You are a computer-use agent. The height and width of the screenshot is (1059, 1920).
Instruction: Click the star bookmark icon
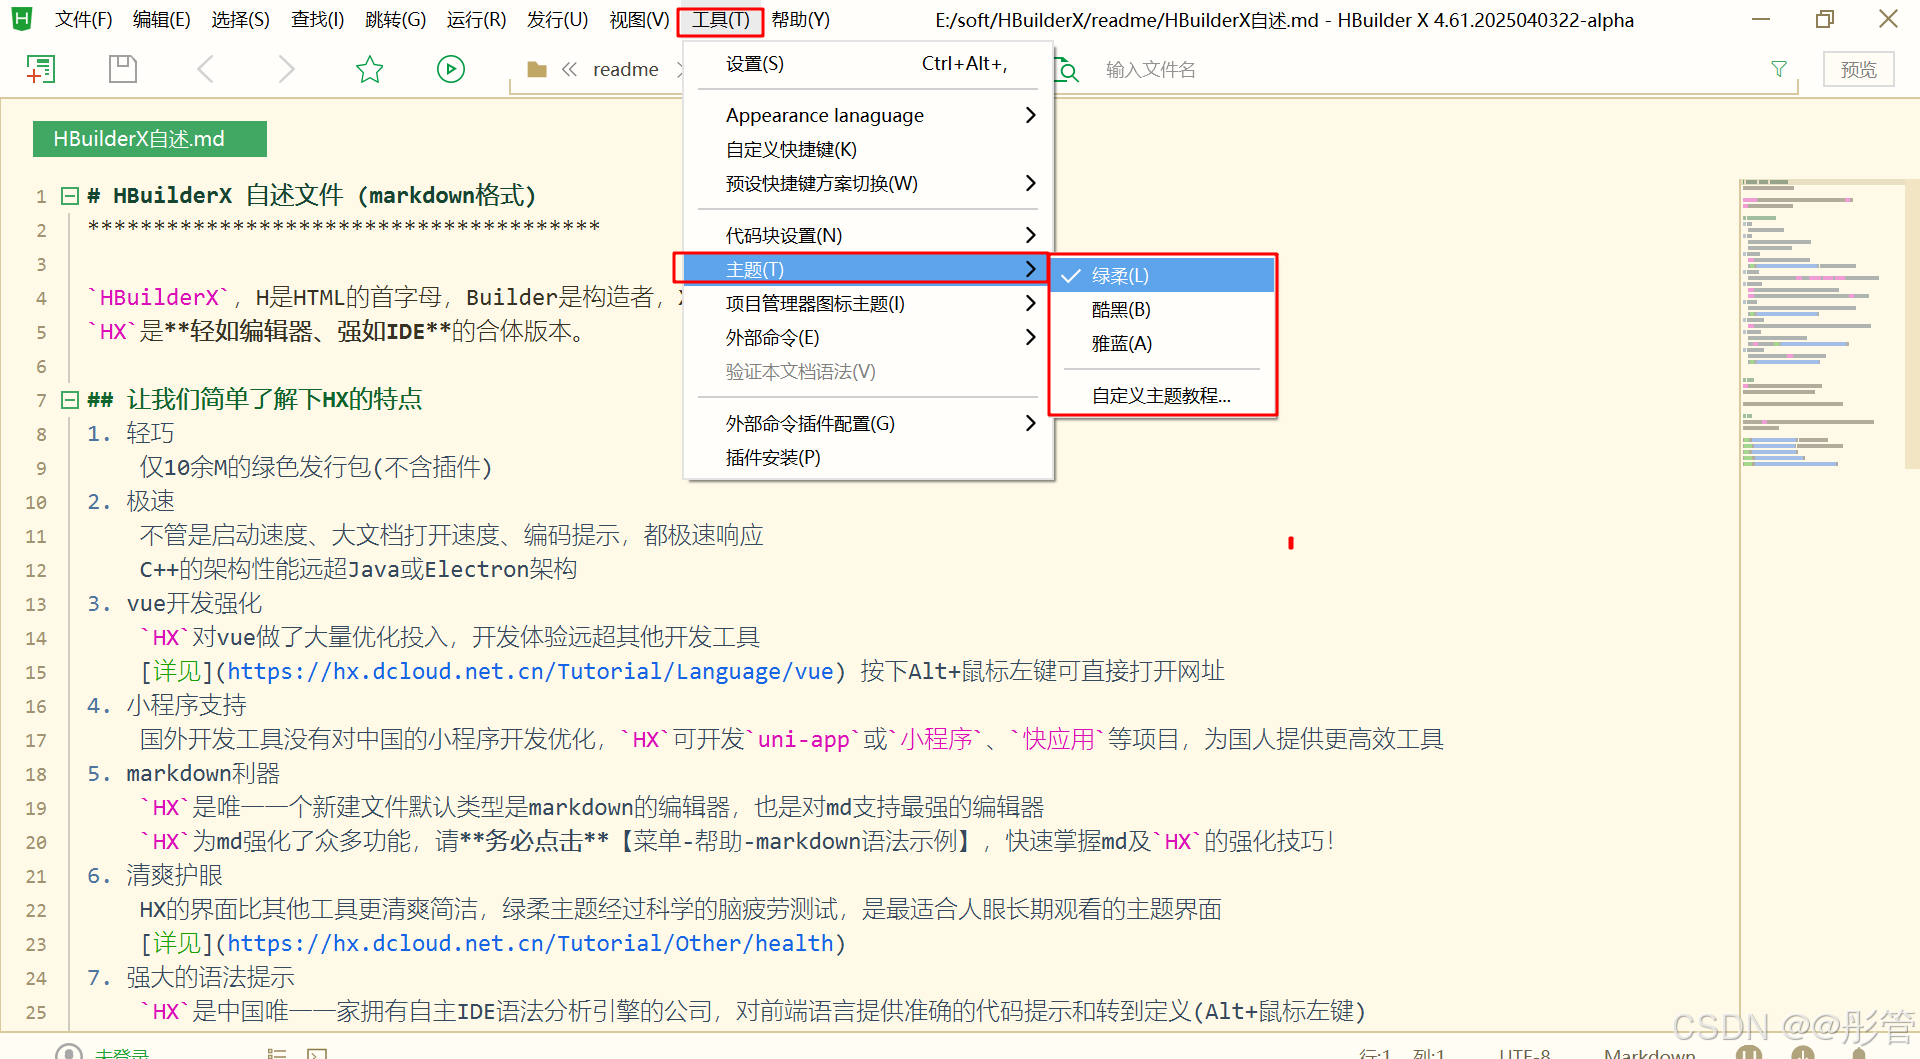[x=370, y=69]
